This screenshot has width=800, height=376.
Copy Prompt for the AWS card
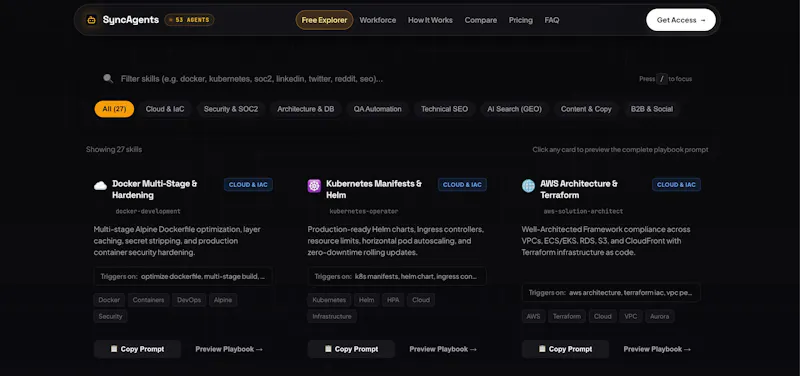(x=565, y=349)
